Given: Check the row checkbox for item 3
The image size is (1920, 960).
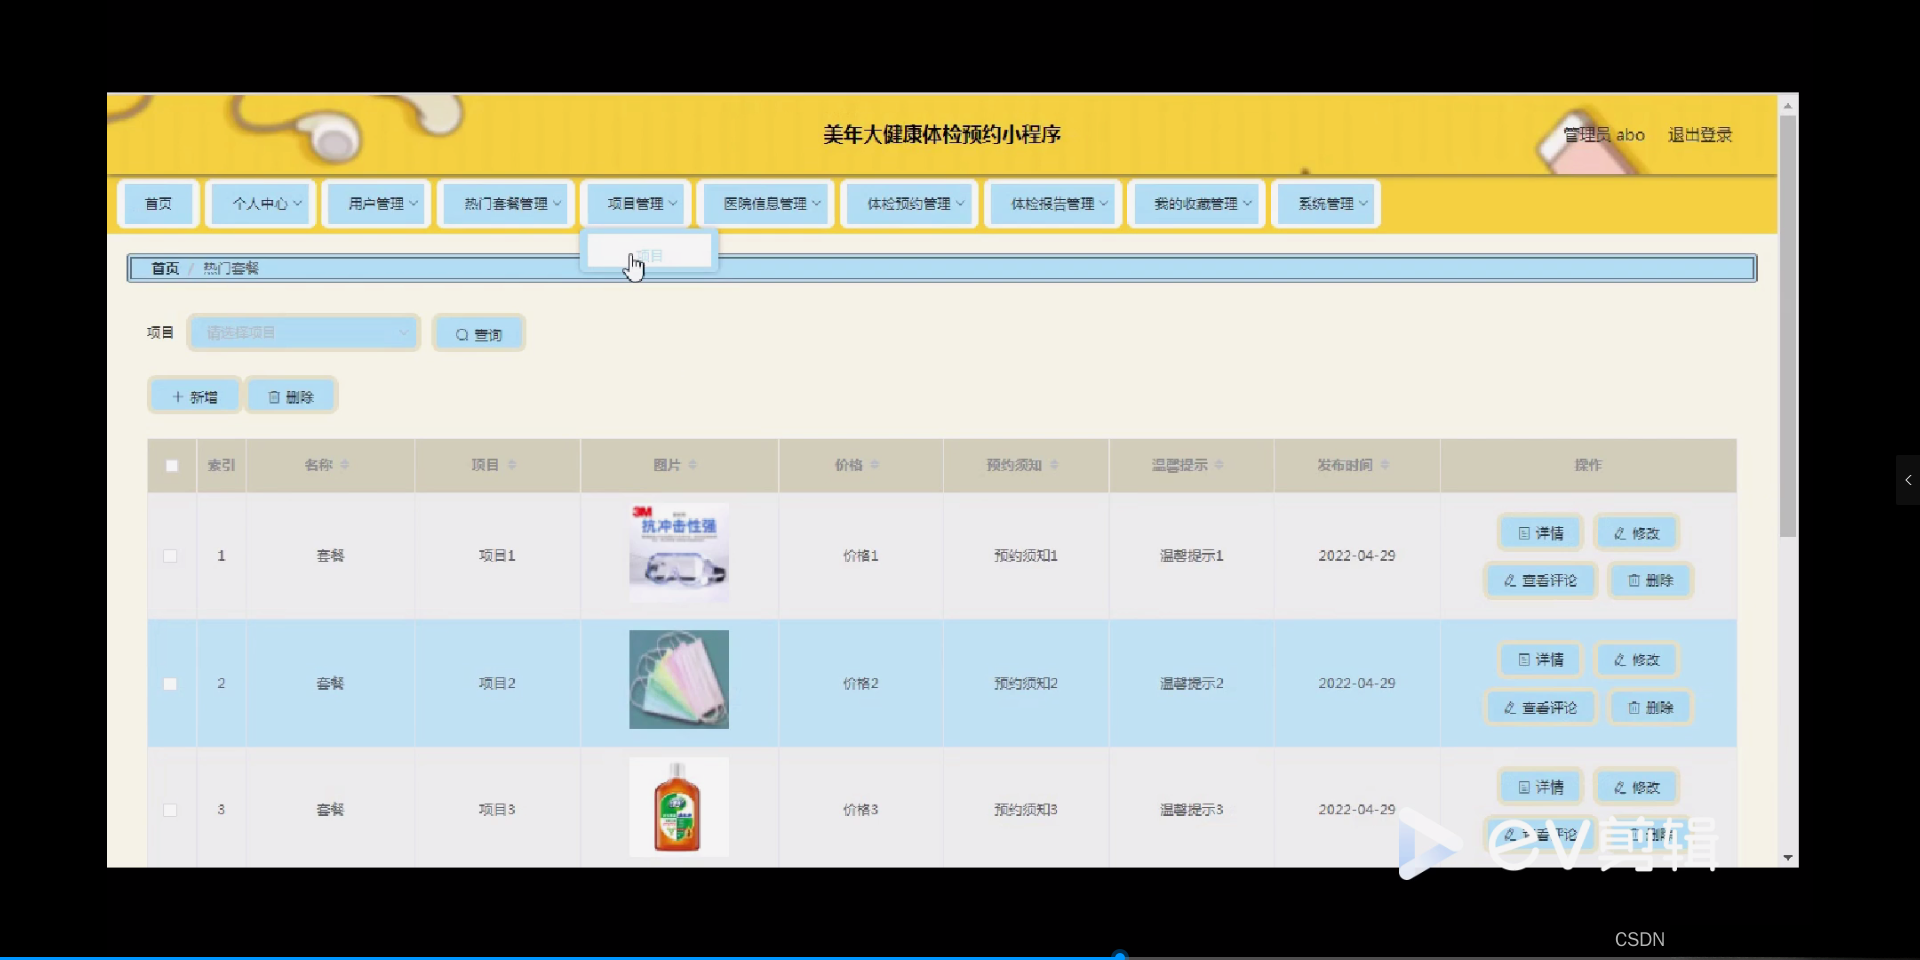Looking at the screenshot, I should point(170,810).
